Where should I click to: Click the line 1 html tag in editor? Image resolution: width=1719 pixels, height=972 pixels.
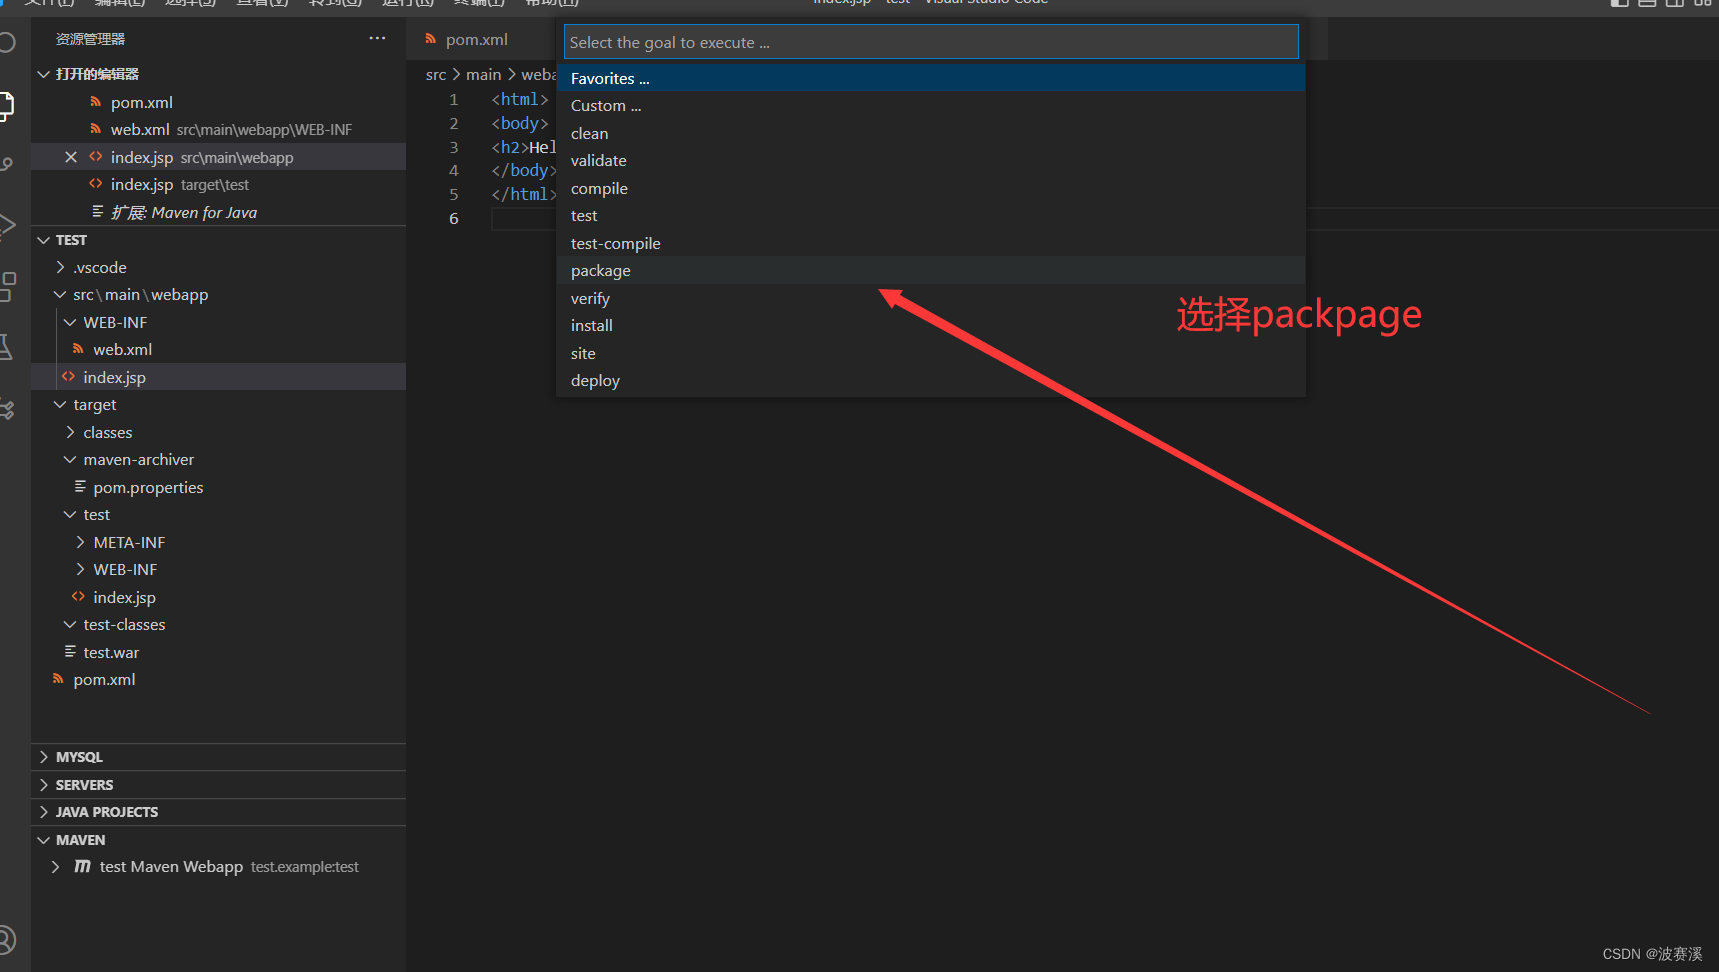tap(520, 99)
